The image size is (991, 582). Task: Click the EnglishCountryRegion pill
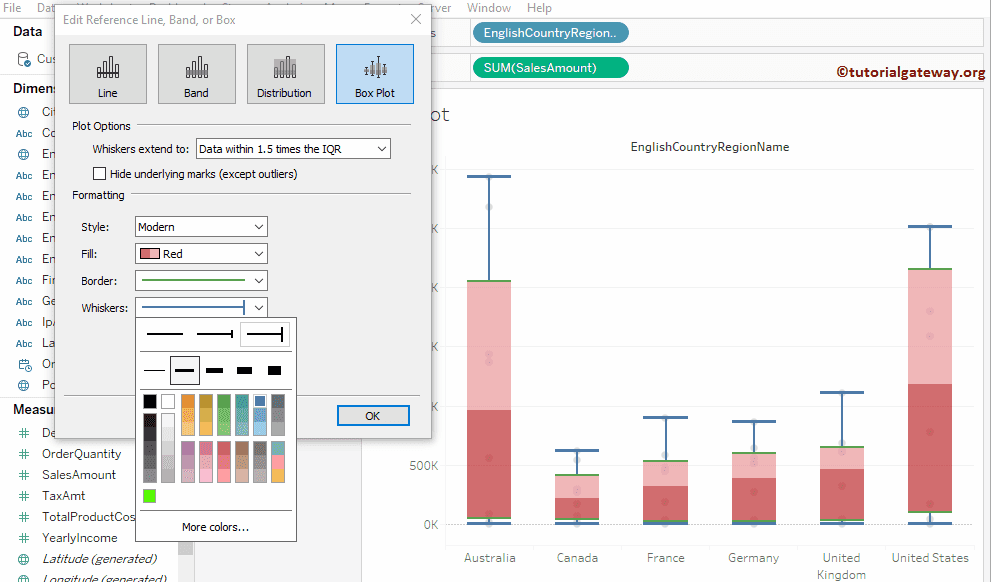pyautogui.click(x=549, y=32)
